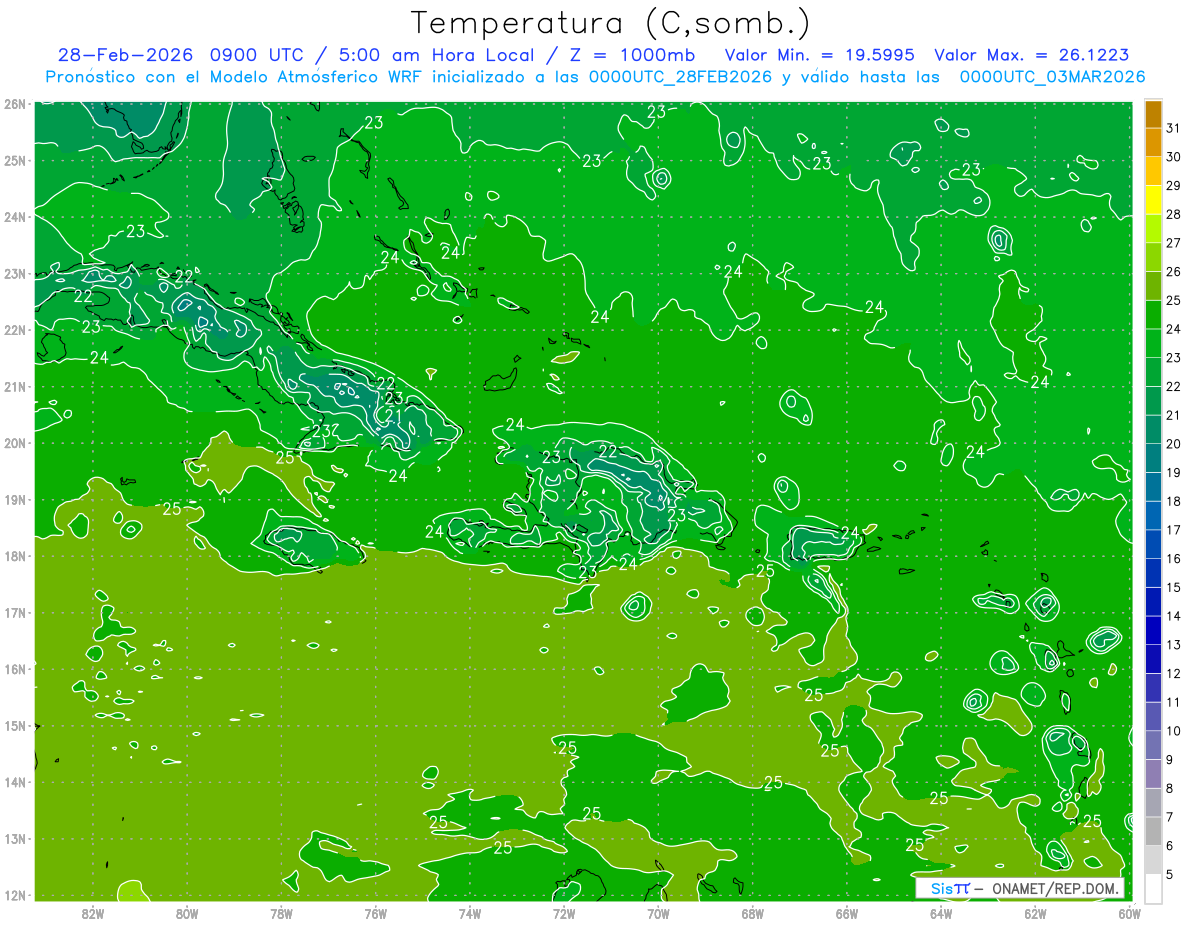Viewport: 1200px width, 927px height.
Task: Click the "ONAMET/REP.DOM." credit label
Action: [x=1054, y=888]
